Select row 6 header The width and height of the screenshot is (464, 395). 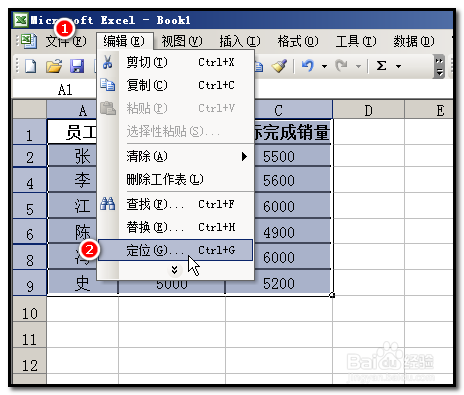click(30, 231)
